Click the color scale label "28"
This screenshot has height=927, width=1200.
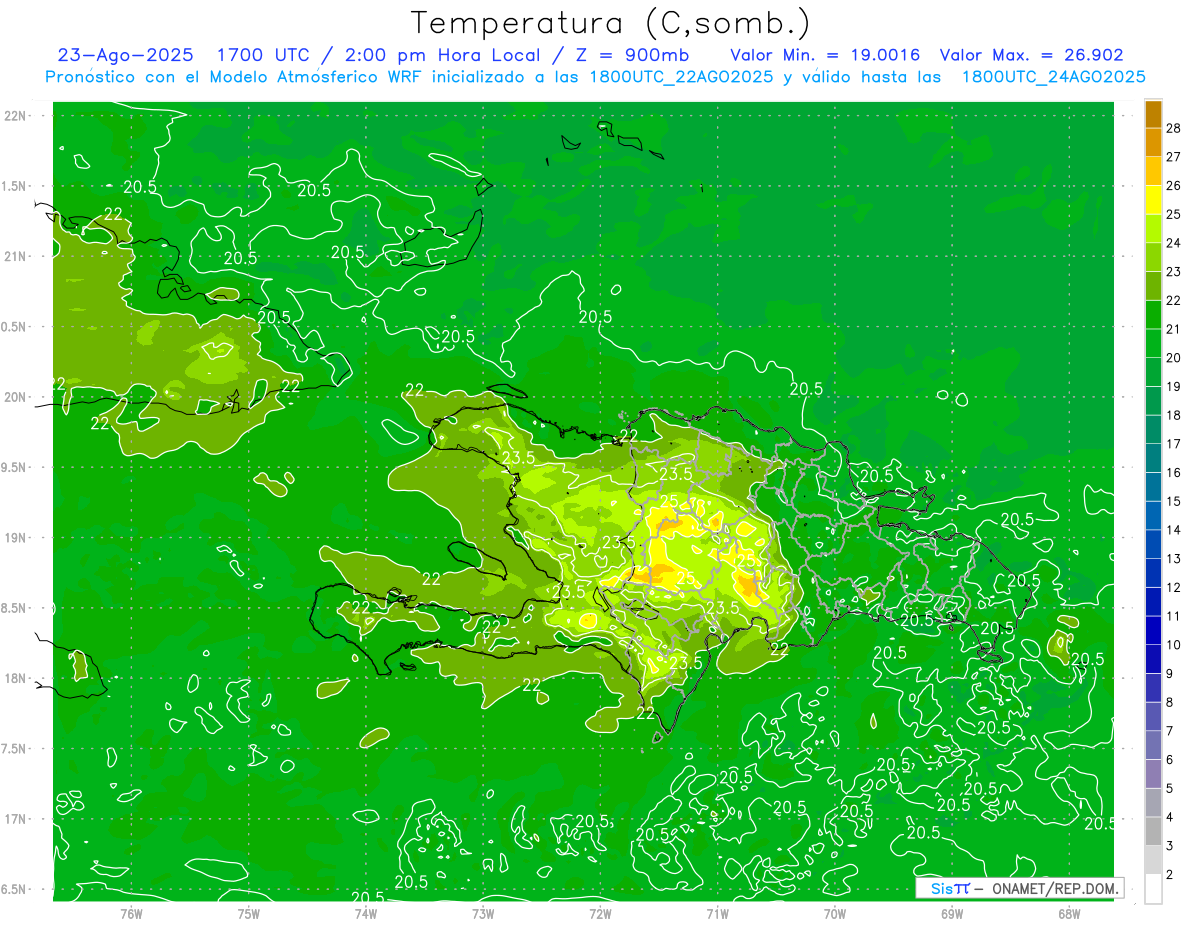(x=1174, y=128)
